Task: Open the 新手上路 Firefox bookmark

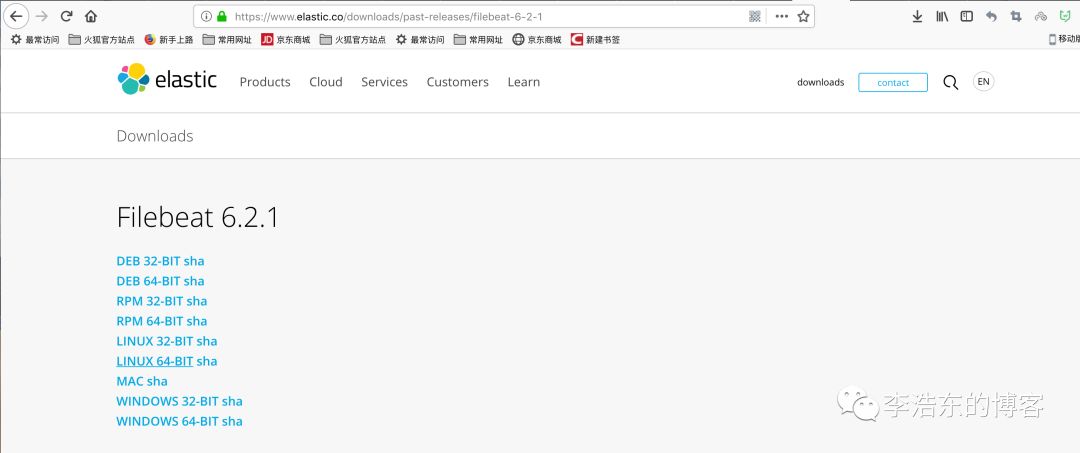Action: [169, 40]
